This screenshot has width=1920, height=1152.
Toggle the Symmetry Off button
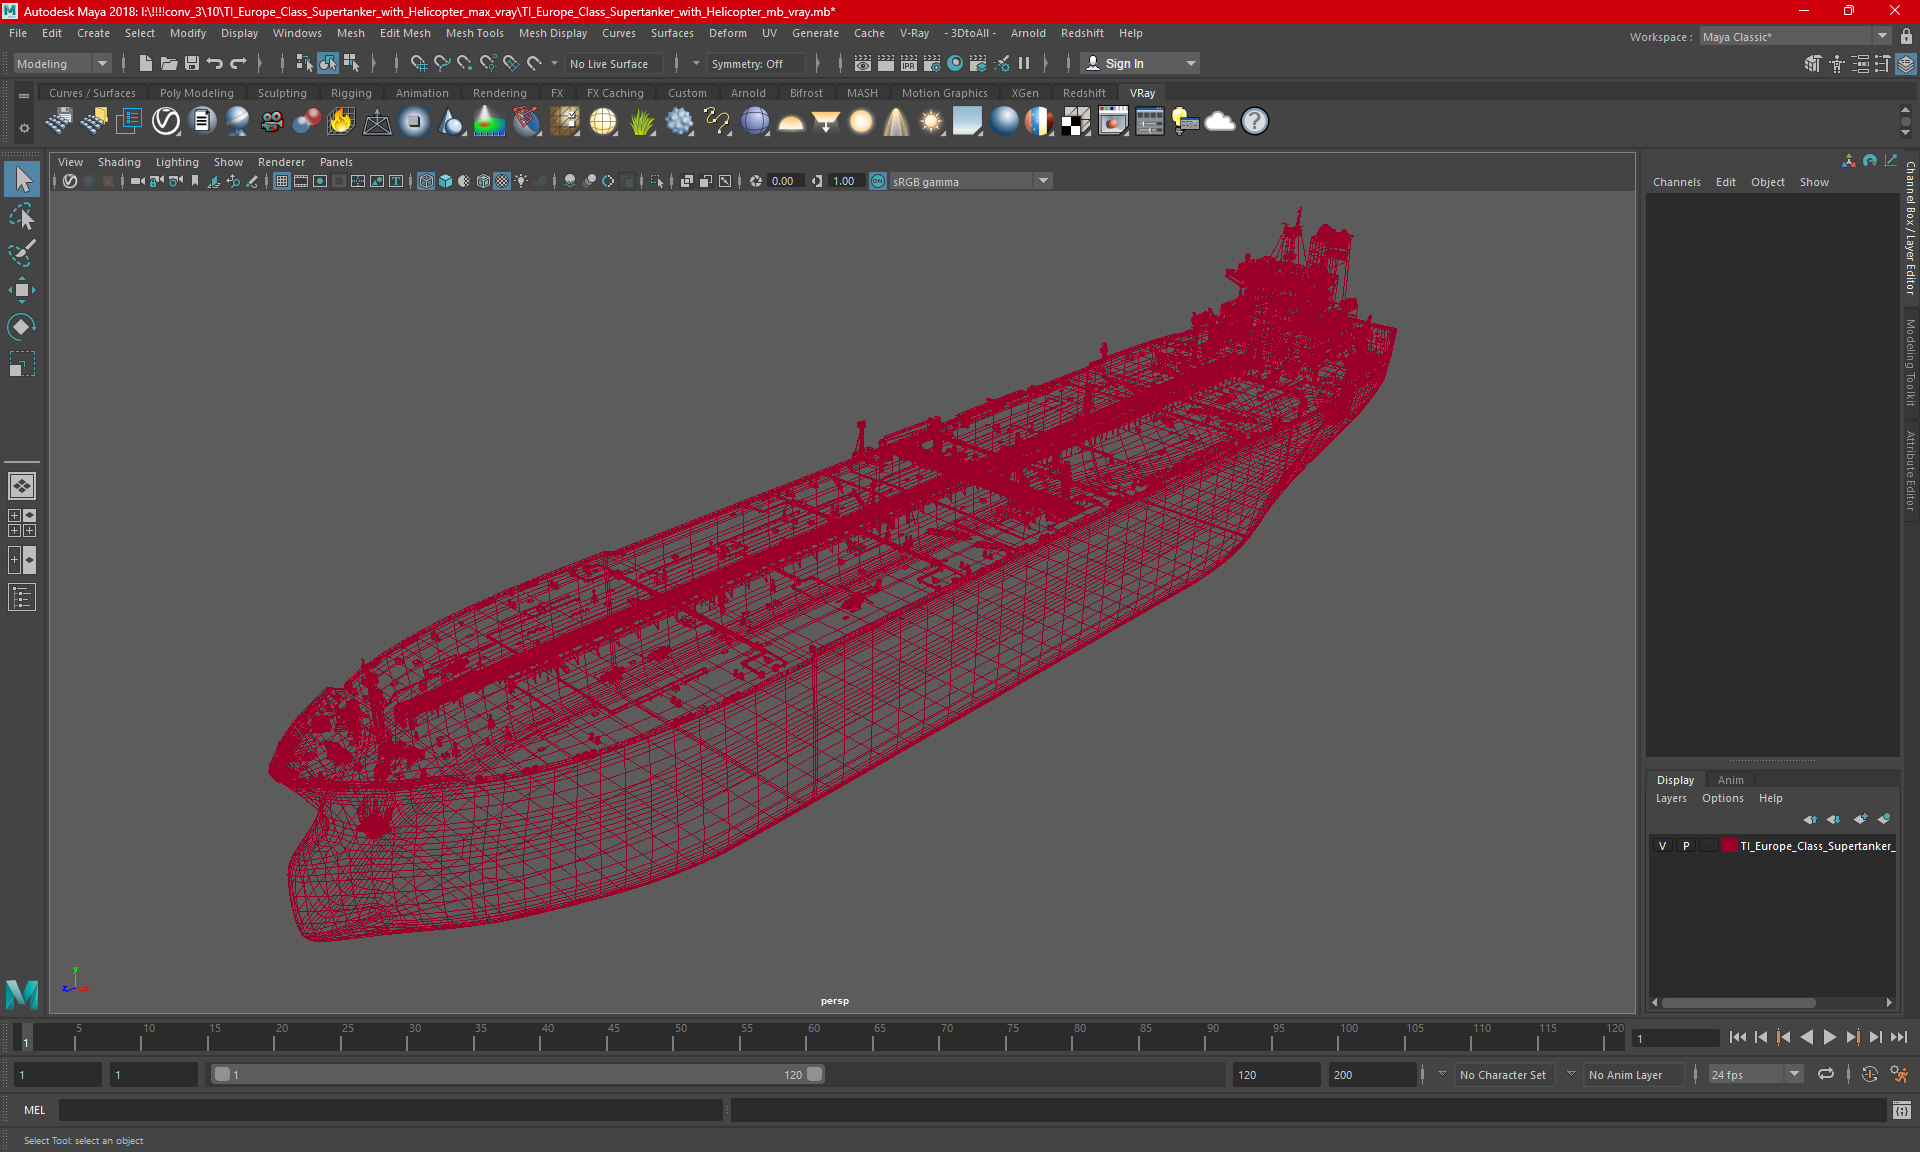[754, 62]
